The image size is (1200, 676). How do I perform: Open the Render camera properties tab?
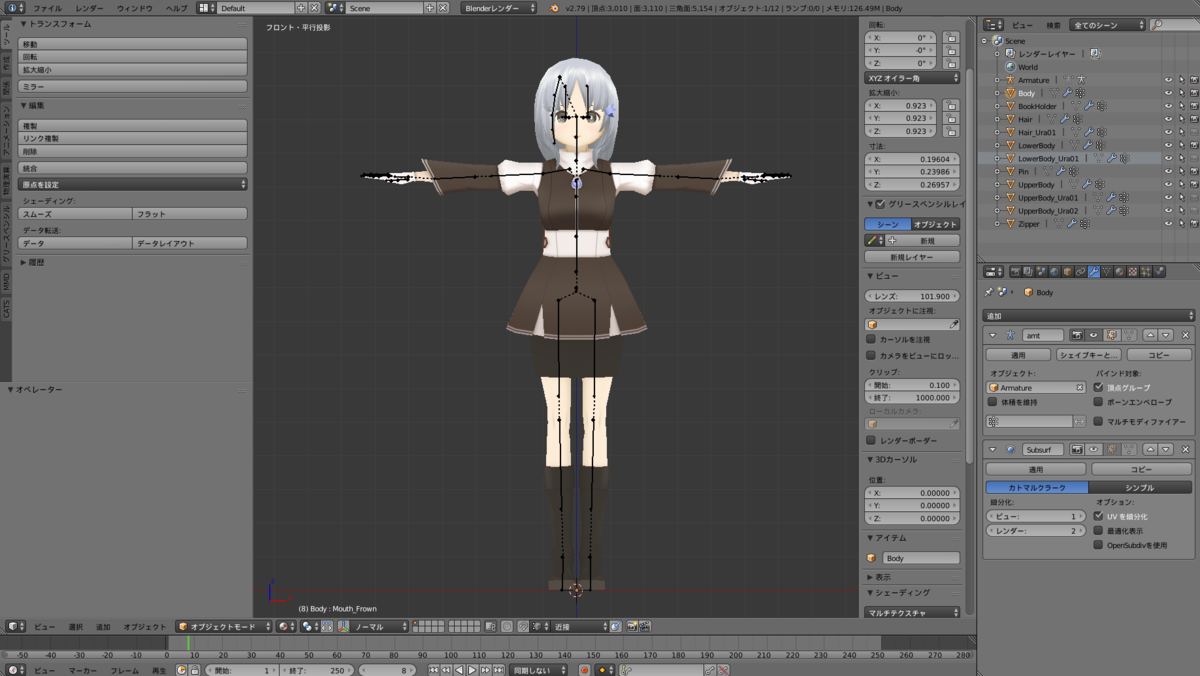point(1015,271)
